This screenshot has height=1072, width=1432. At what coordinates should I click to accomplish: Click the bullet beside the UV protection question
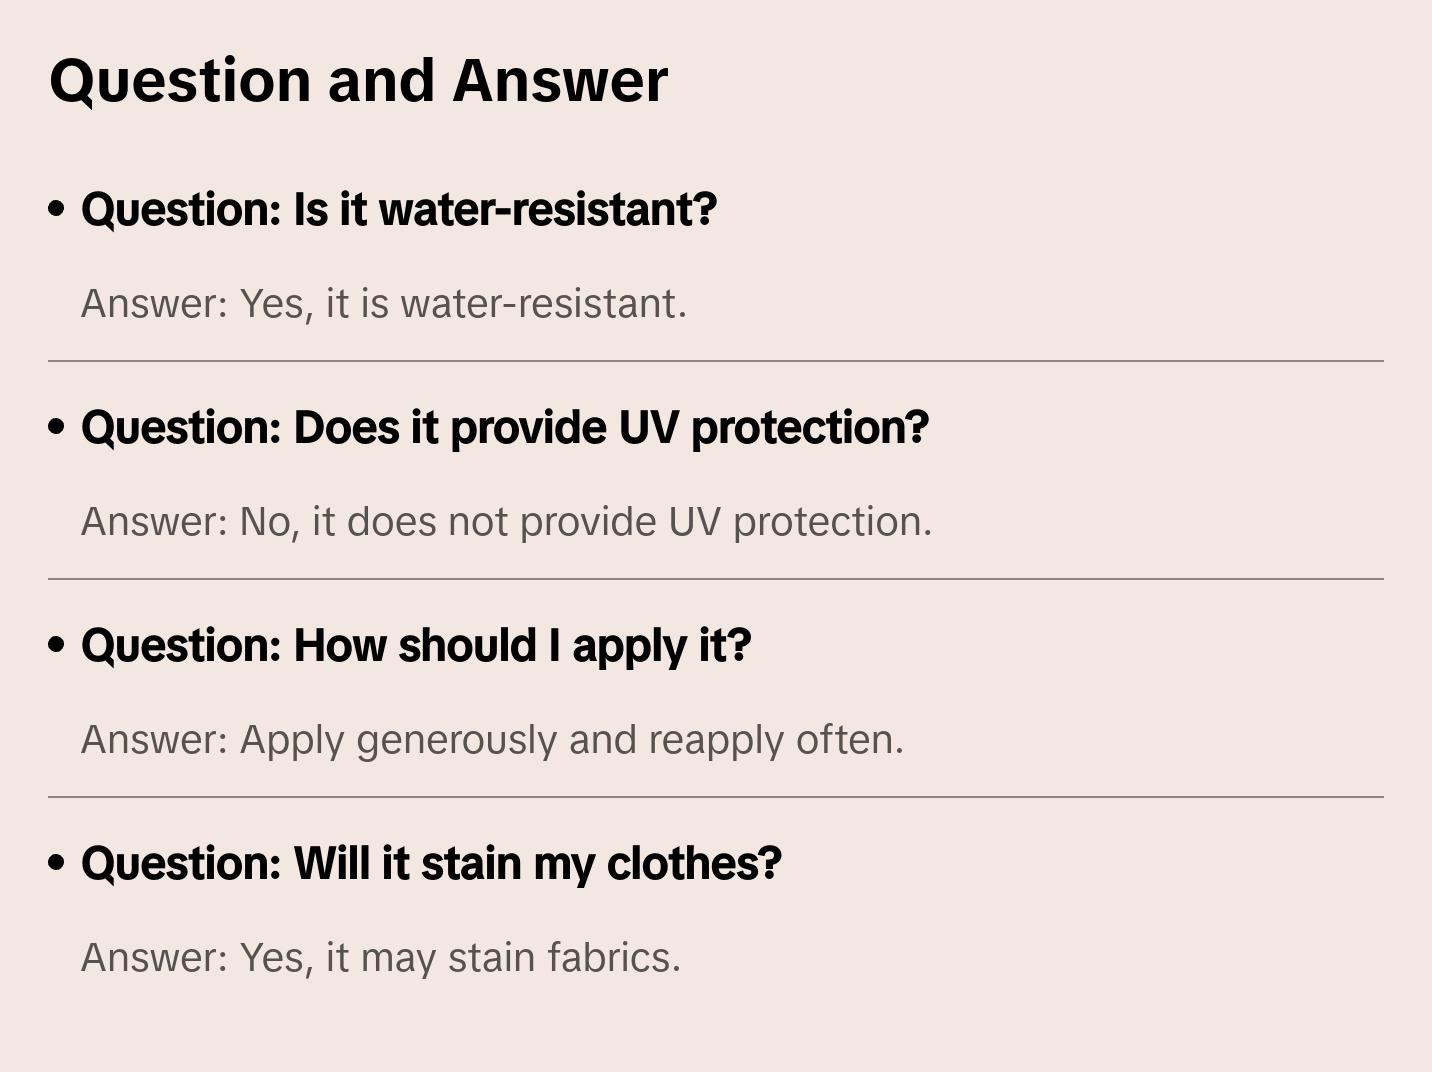[57, 427]
